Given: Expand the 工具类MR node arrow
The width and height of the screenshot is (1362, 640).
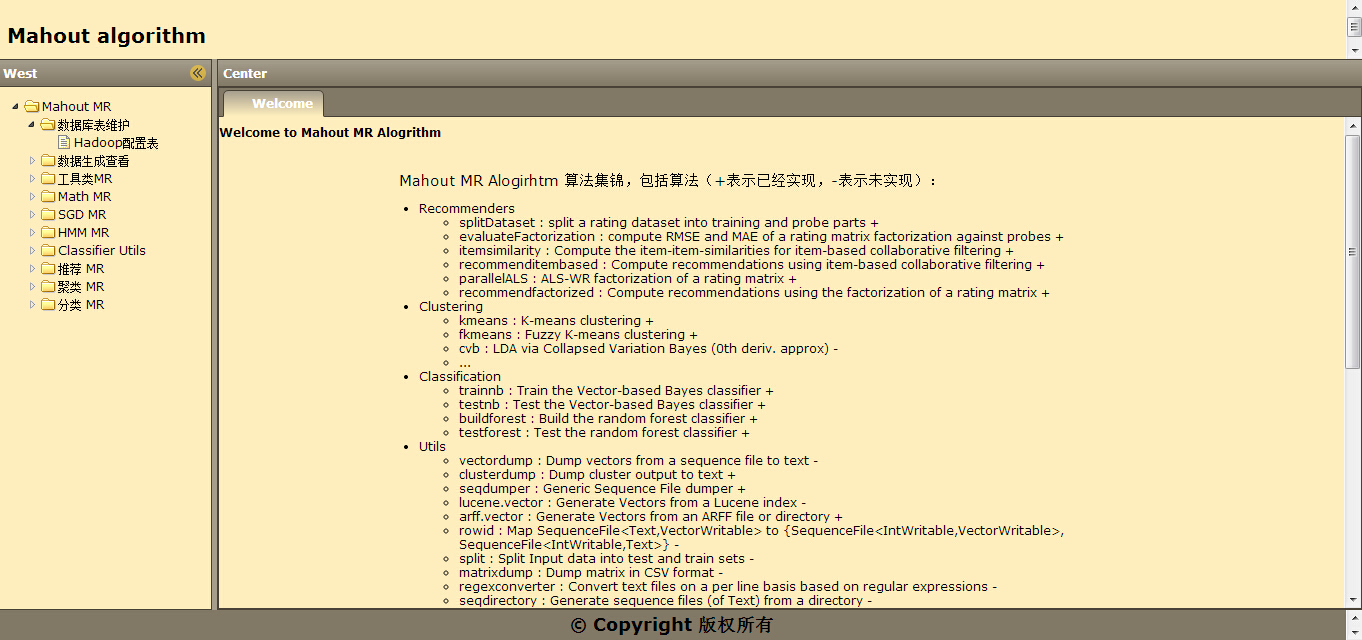Looking at the screenshot, I should 32,179.
